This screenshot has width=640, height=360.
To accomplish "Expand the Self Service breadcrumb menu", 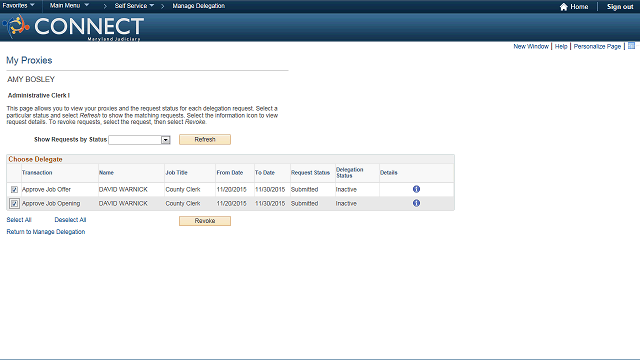I will (134, 6).
